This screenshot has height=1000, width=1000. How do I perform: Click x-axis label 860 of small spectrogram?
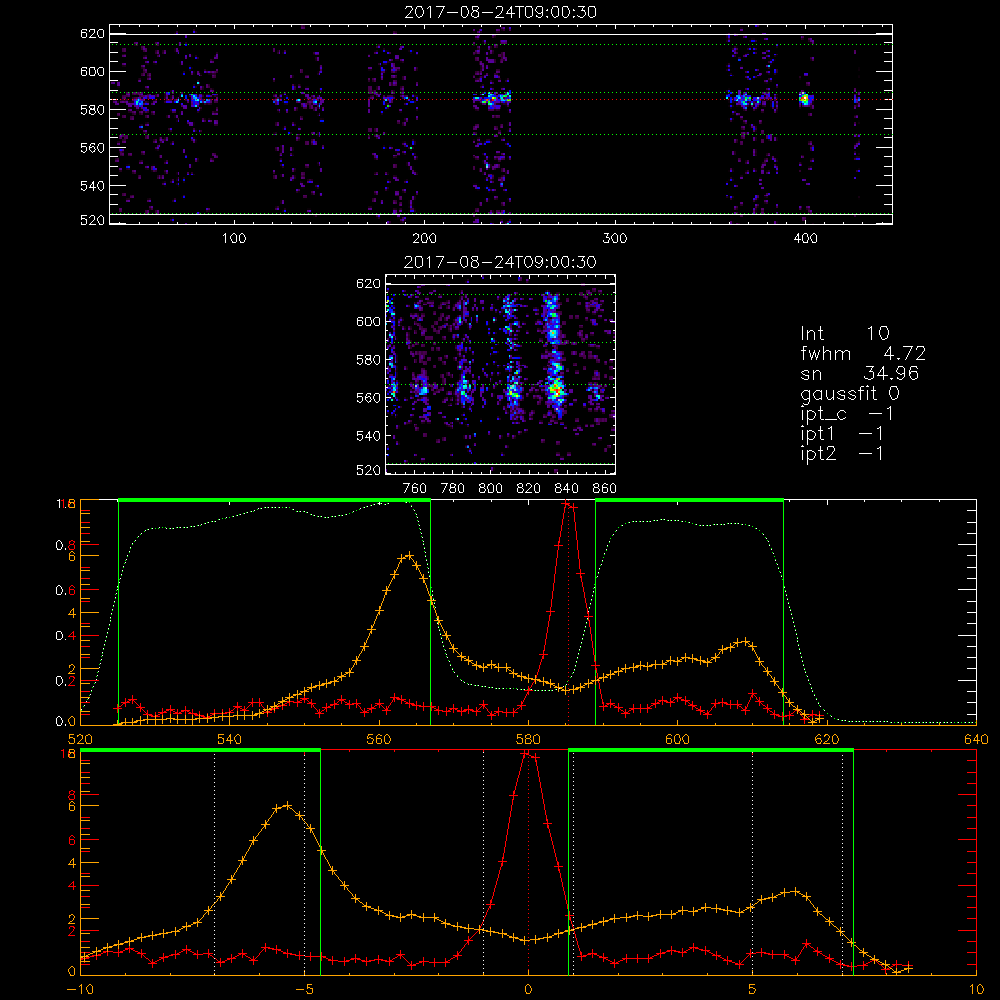coord(605,489)
